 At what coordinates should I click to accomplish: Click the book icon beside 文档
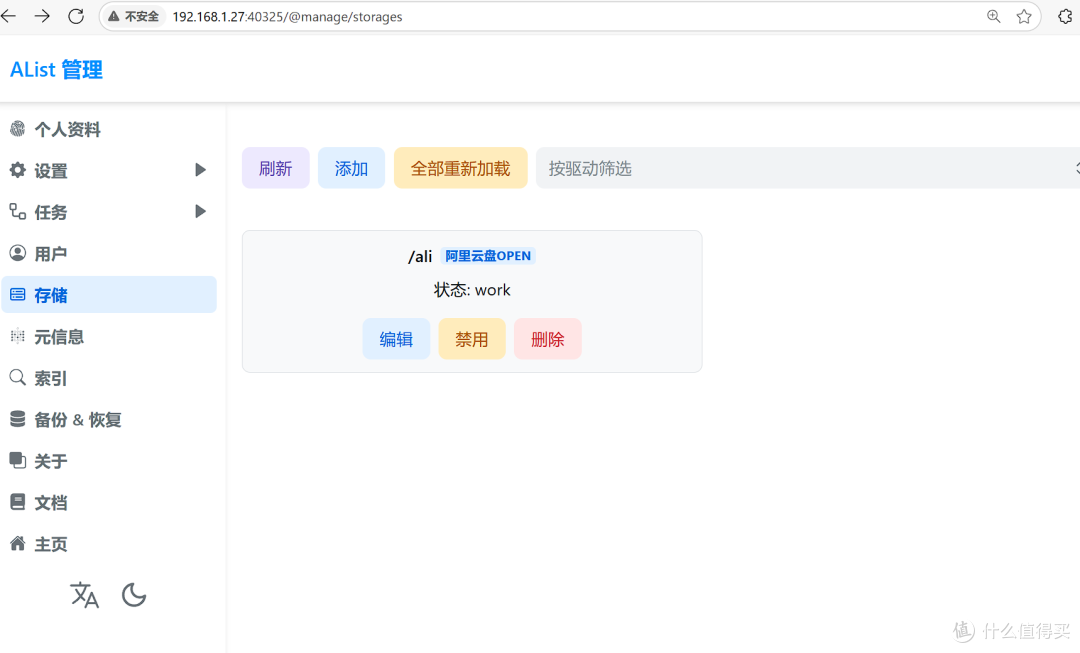pyautogui.click(x=17, y=501)
